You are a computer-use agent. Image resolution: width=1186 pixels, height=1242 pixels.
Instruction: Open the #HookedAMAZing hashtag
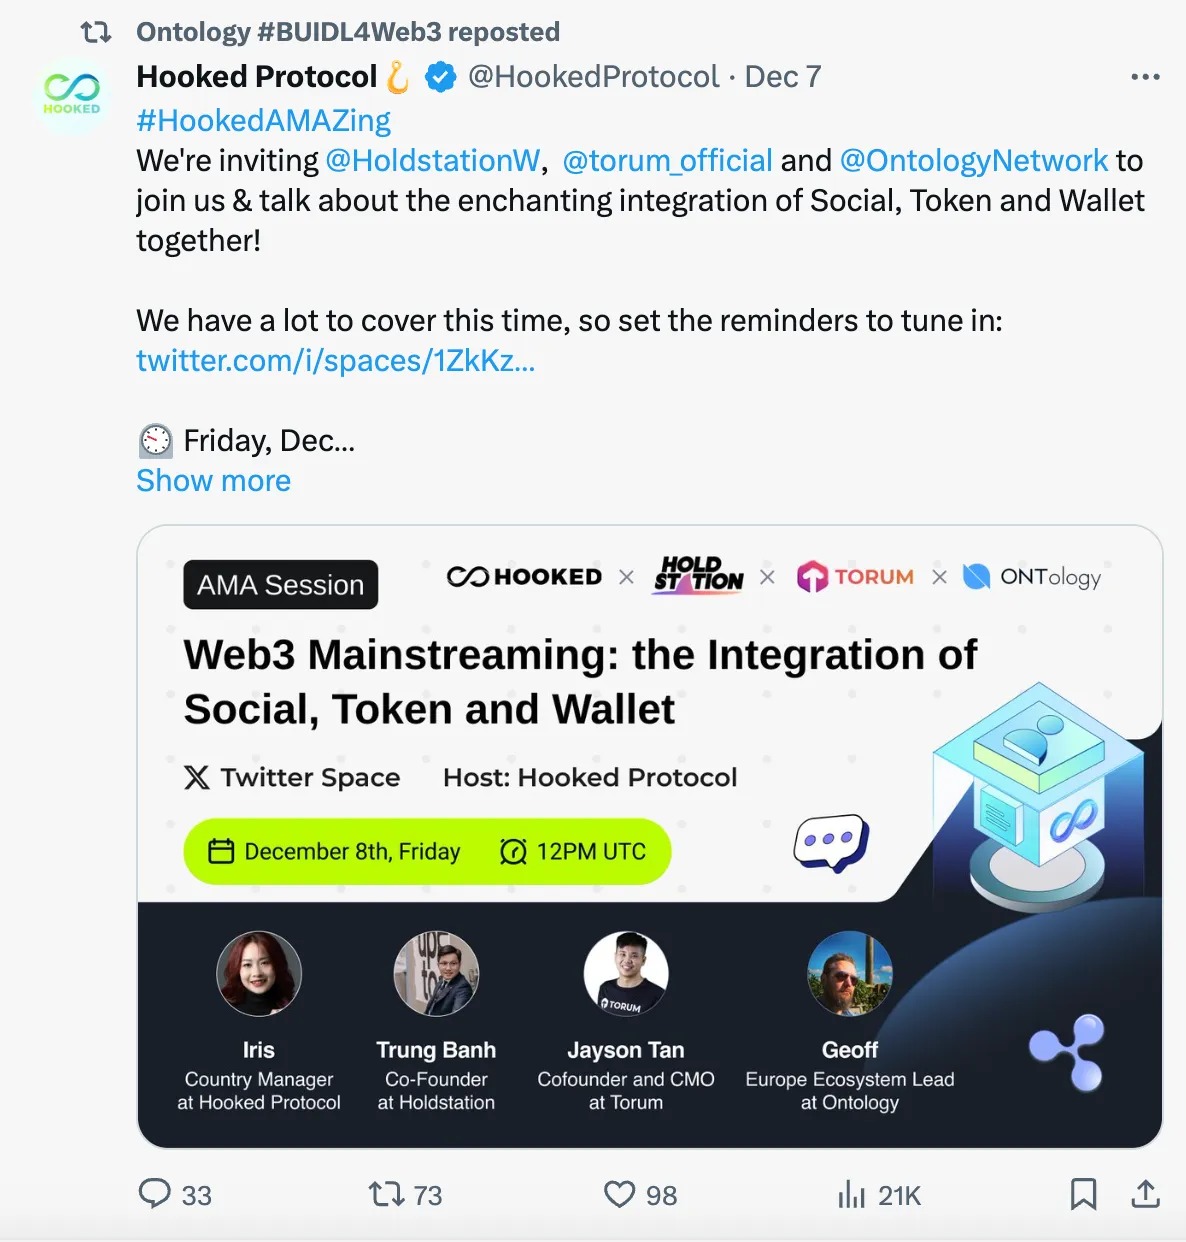(263, 121)
